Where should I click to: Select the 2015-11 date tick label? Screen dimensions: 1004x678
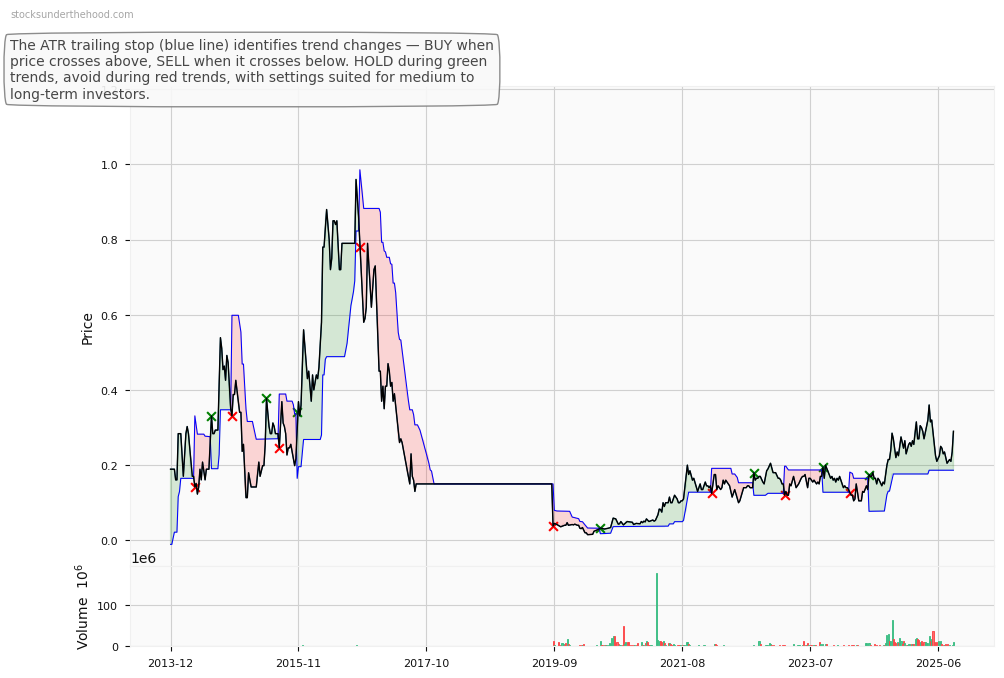click(298, 663)
